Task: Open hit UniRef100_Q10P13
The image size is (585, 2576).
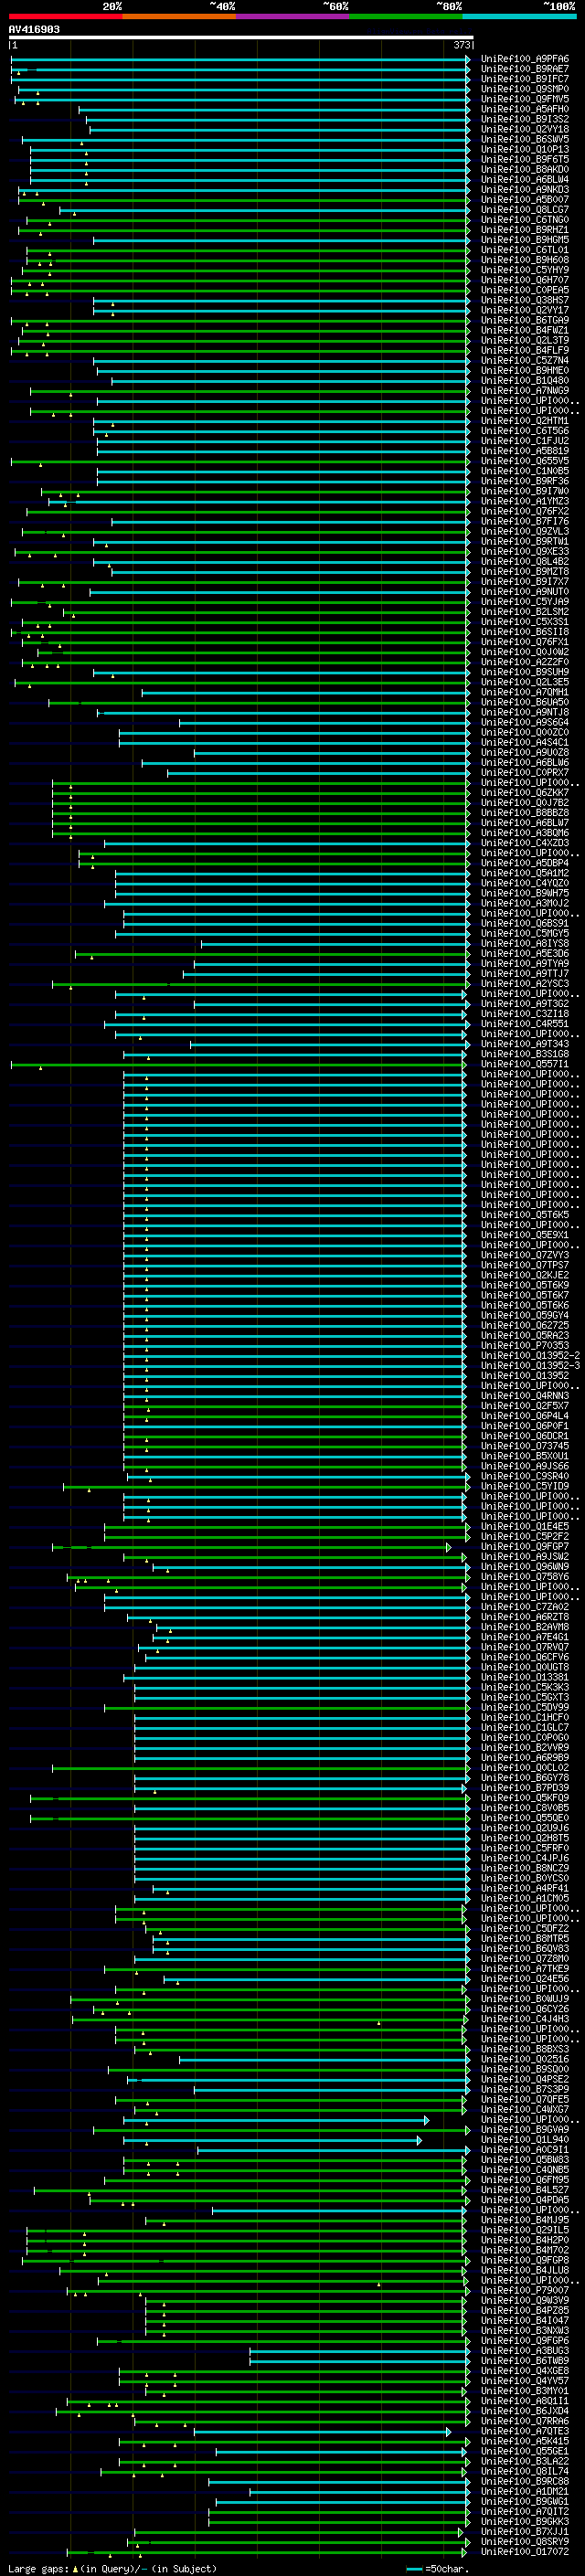Action: click(525, 149)
